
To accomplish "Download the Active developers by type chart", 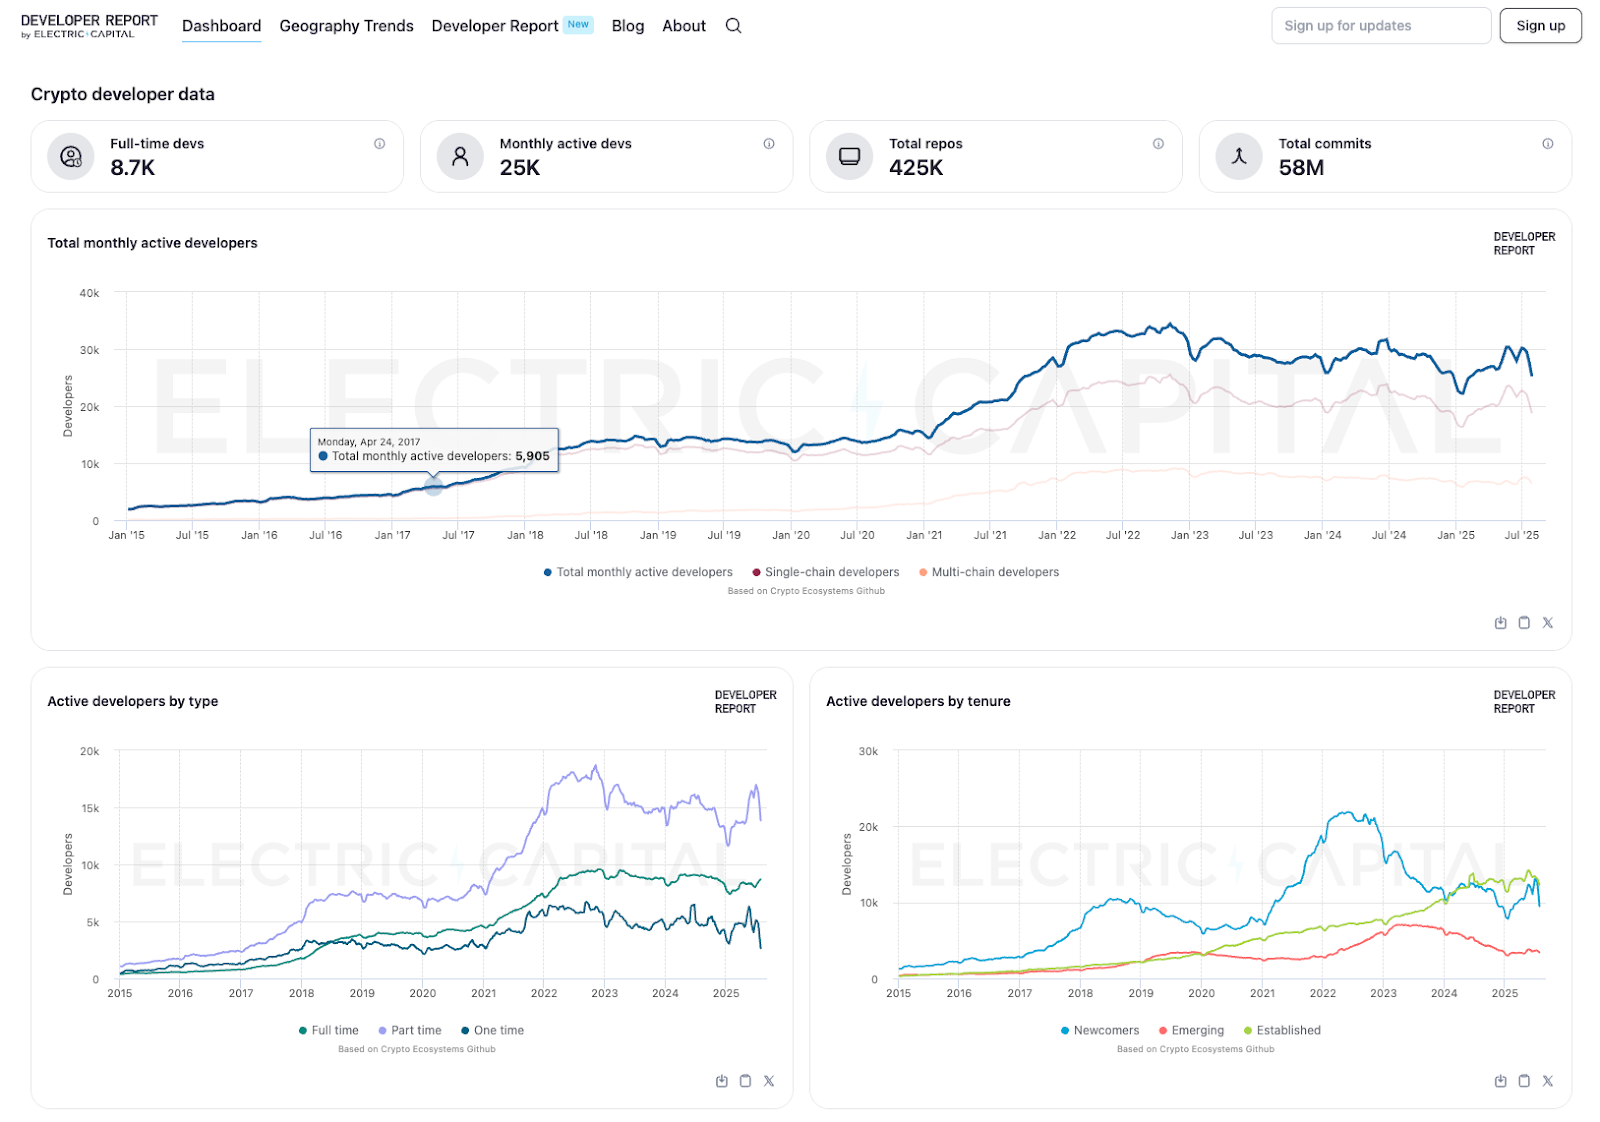I will click(722, 1081).
